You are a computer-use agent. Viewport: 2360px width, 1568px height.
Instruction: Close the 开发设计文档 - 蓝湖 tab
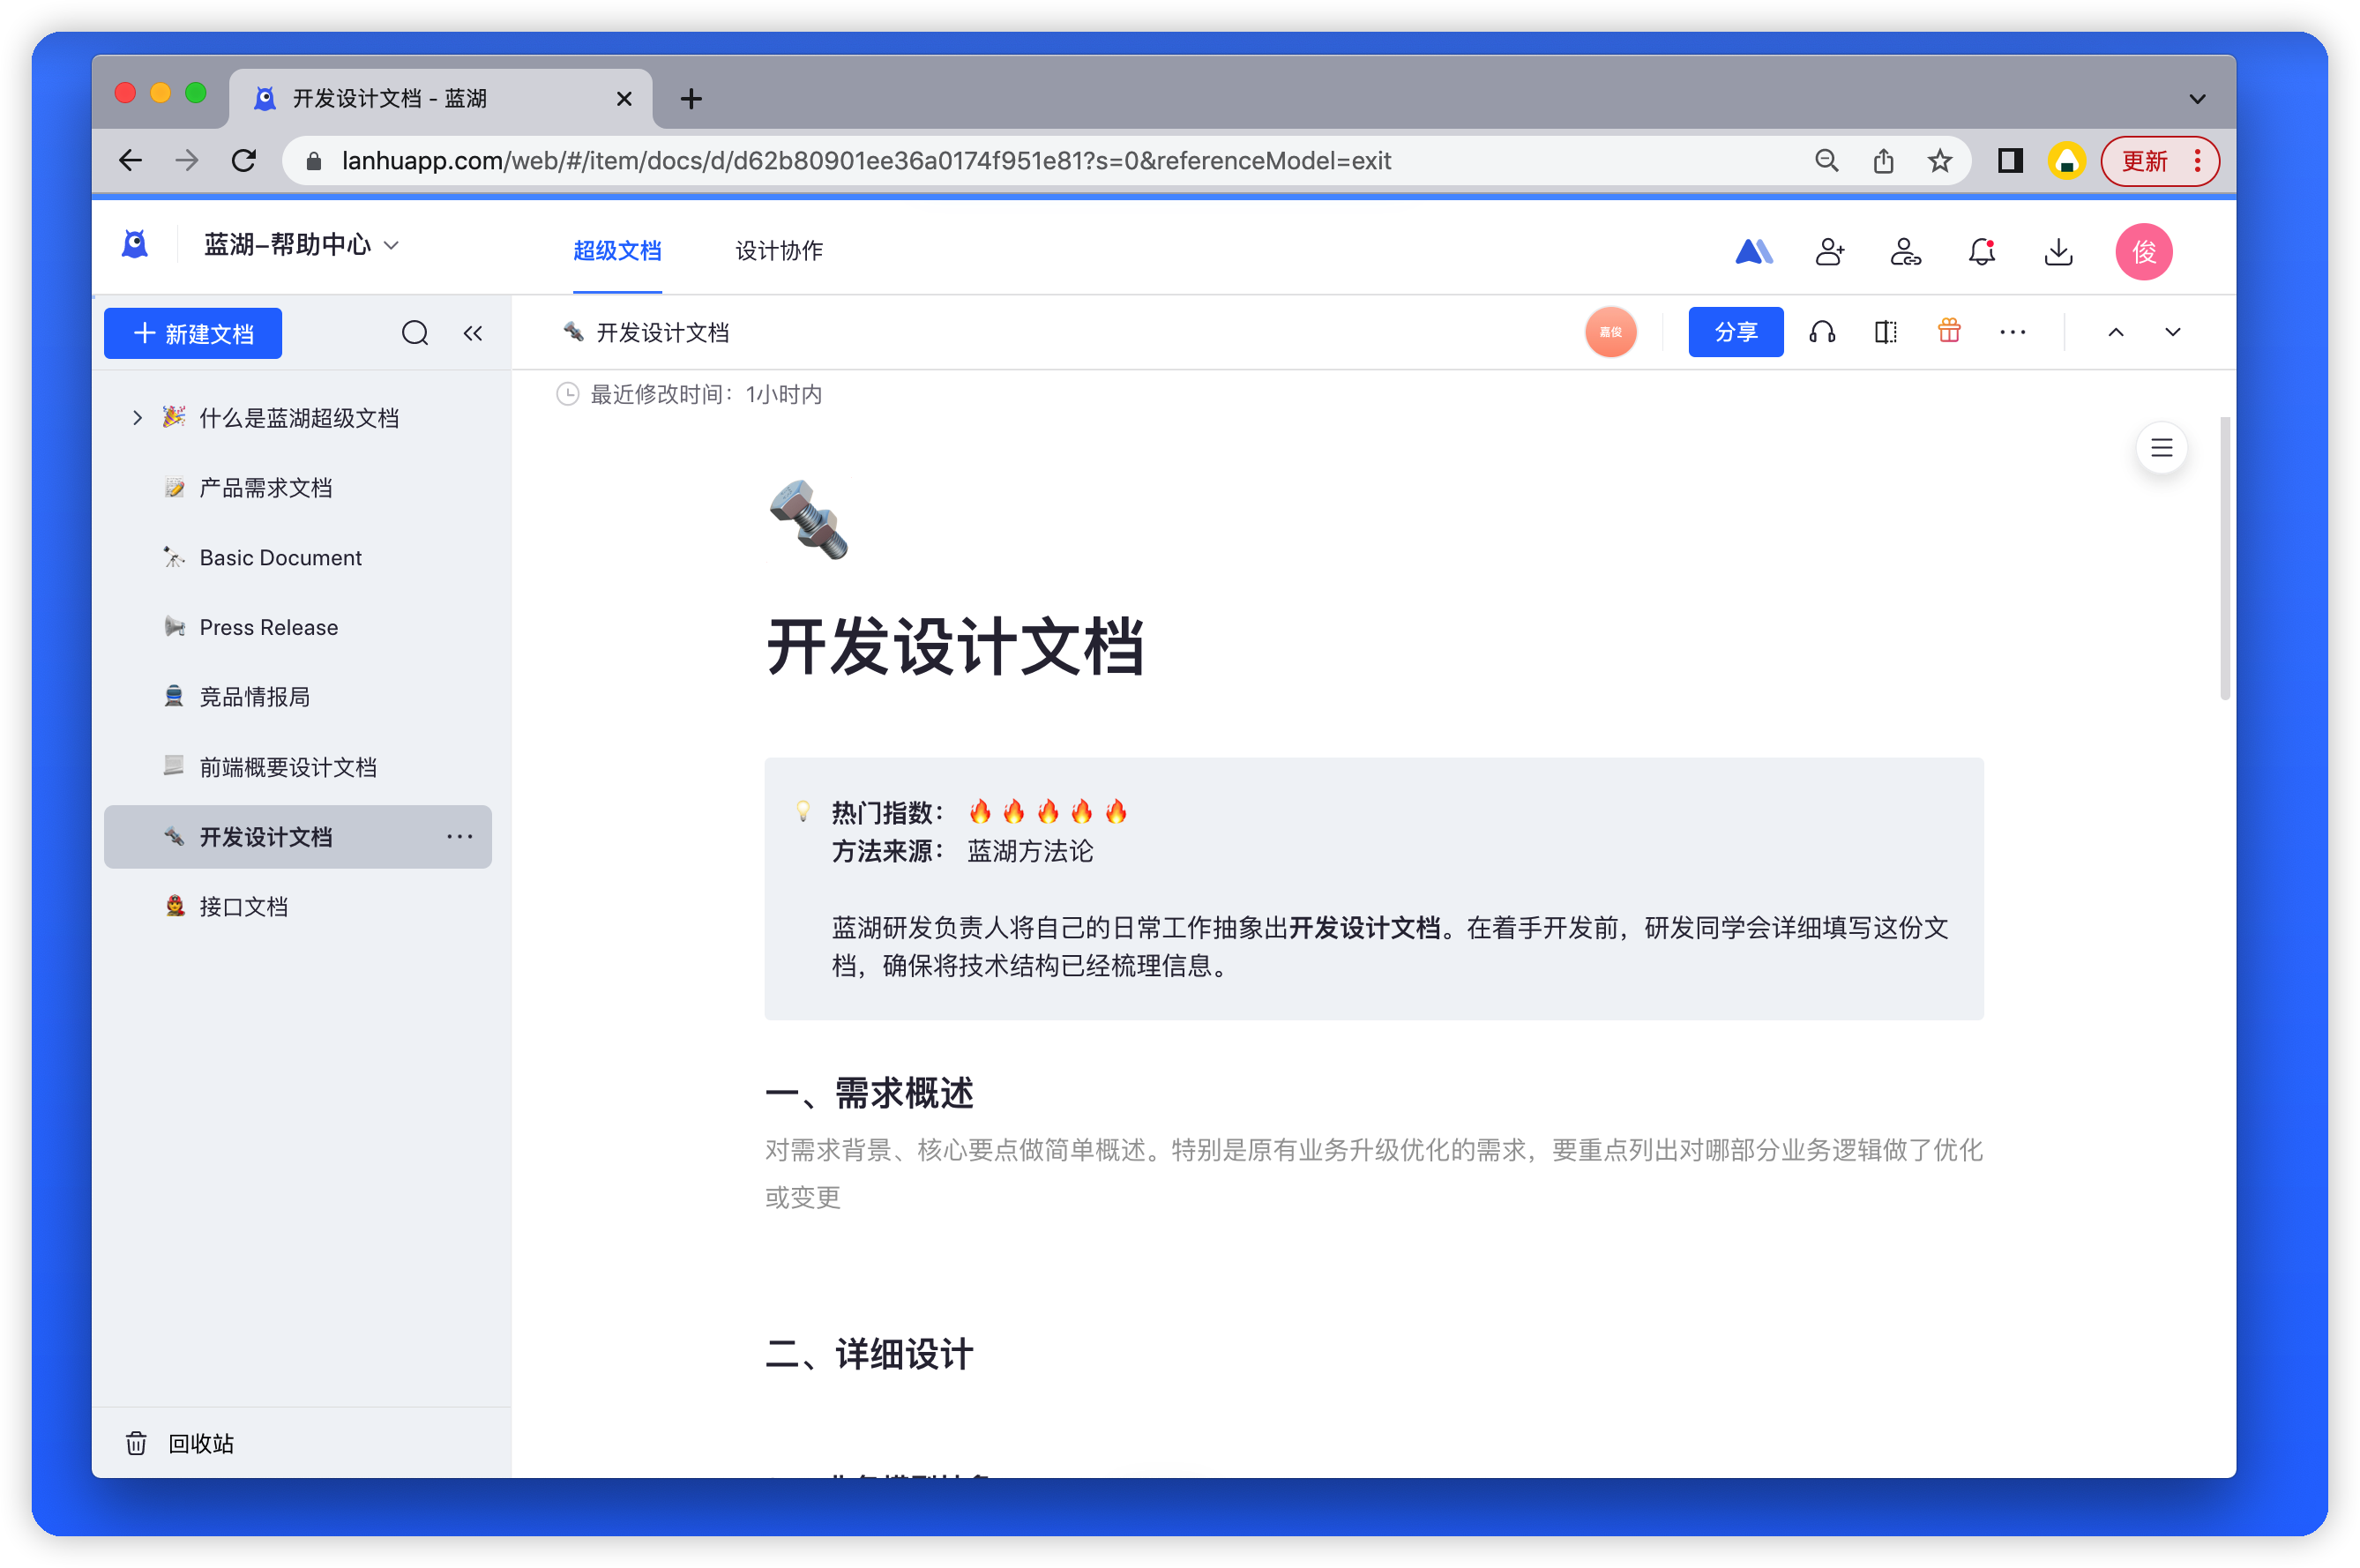[624, 98]
